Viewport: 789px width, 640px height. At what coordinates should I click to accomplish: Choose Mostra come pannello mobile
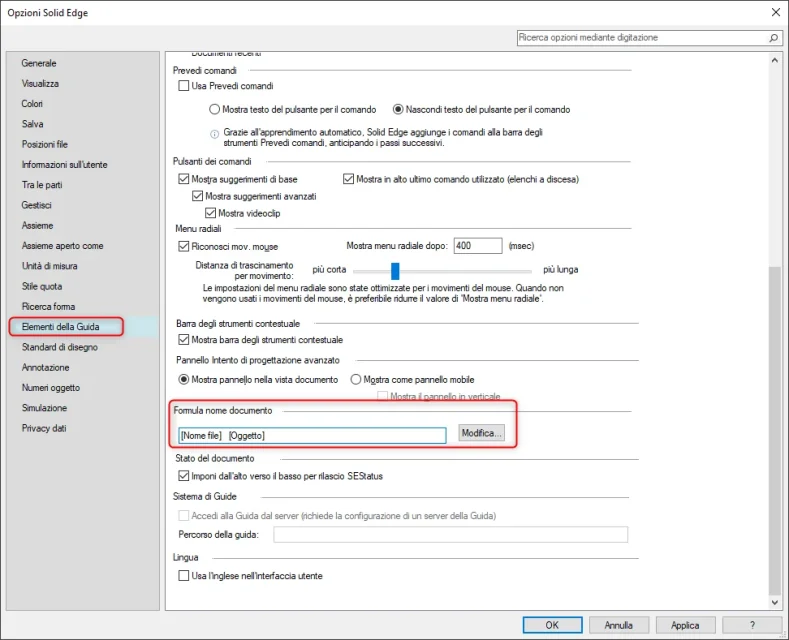click(356, 379)
